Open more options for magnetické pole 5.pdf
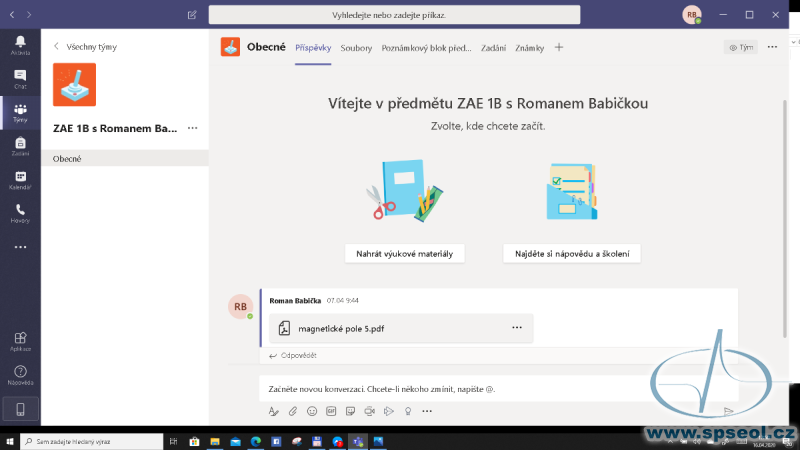Viewport: 800px width, 450px height. (517, 328)
